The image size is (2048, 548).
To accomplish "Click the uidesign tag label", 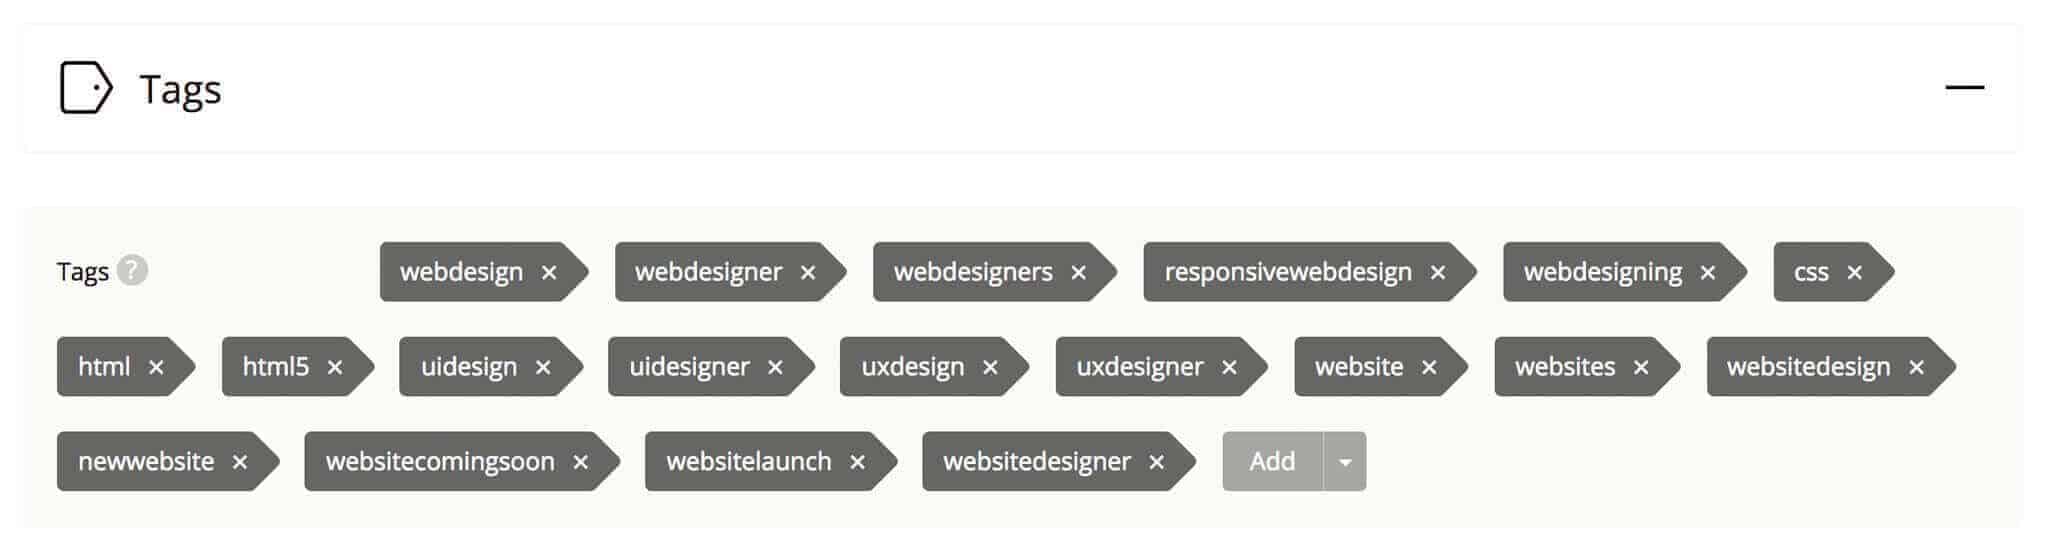I will pos(468,367).
